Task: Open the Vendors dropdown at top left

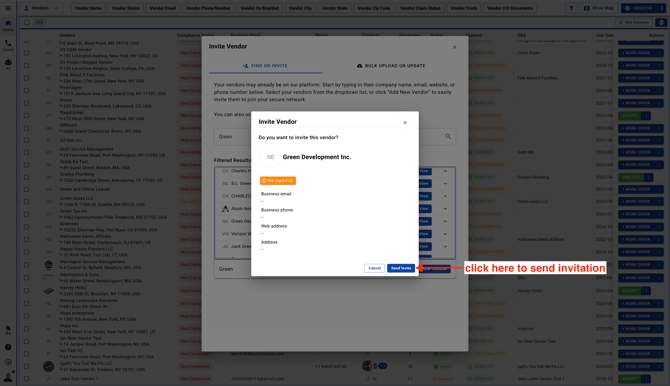Action: (x=41, y=8)
